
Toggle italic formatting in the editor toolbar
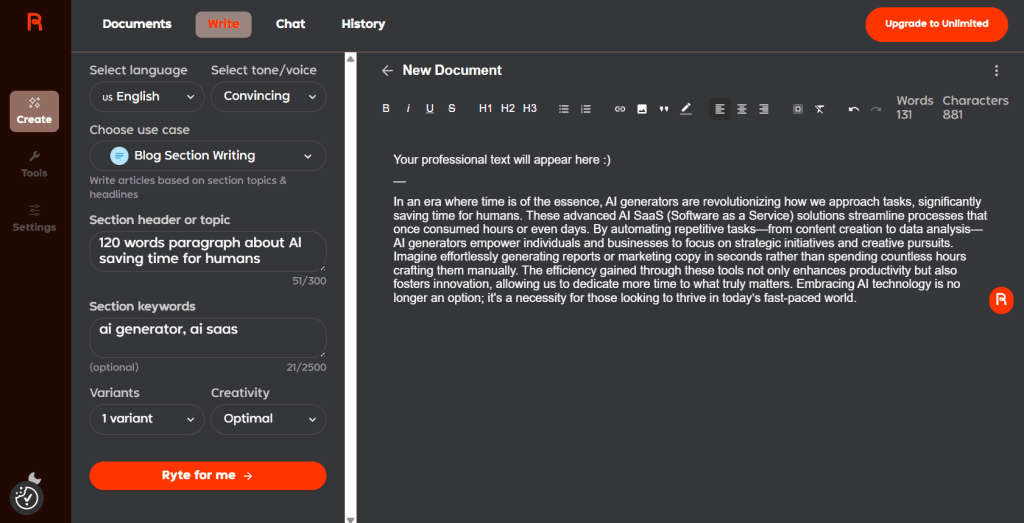pyautogui.click(x=408, y=109)
